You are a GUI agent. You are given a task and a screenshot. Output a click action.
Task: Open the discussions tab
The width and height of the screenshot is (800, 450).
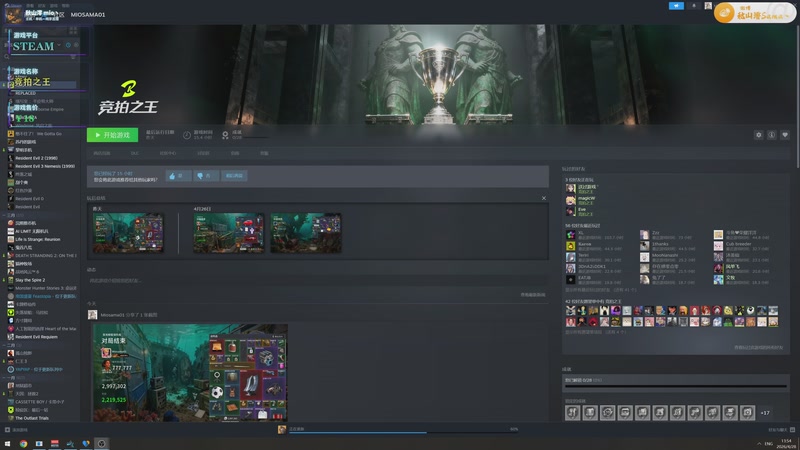[203, 153]
